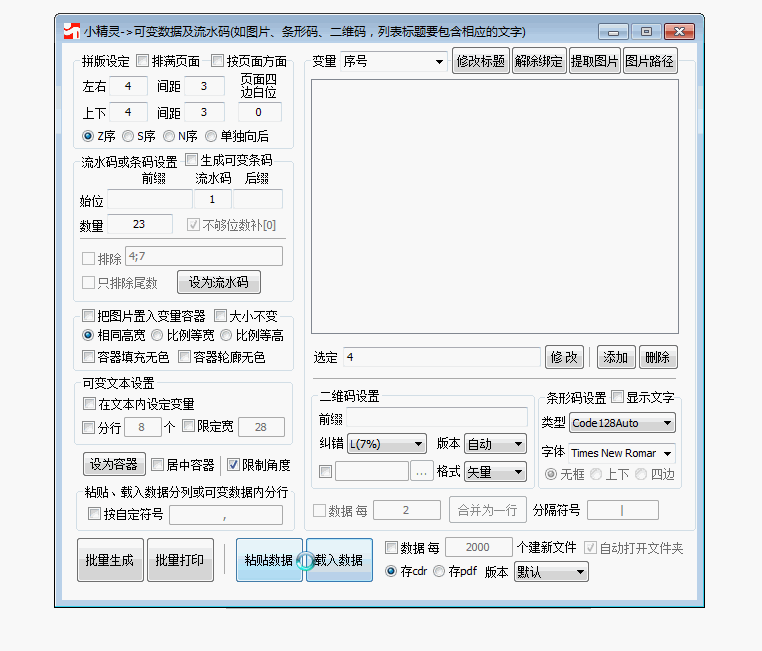
Task: Select the 存pdf radio button
Action: pos(439,571)
